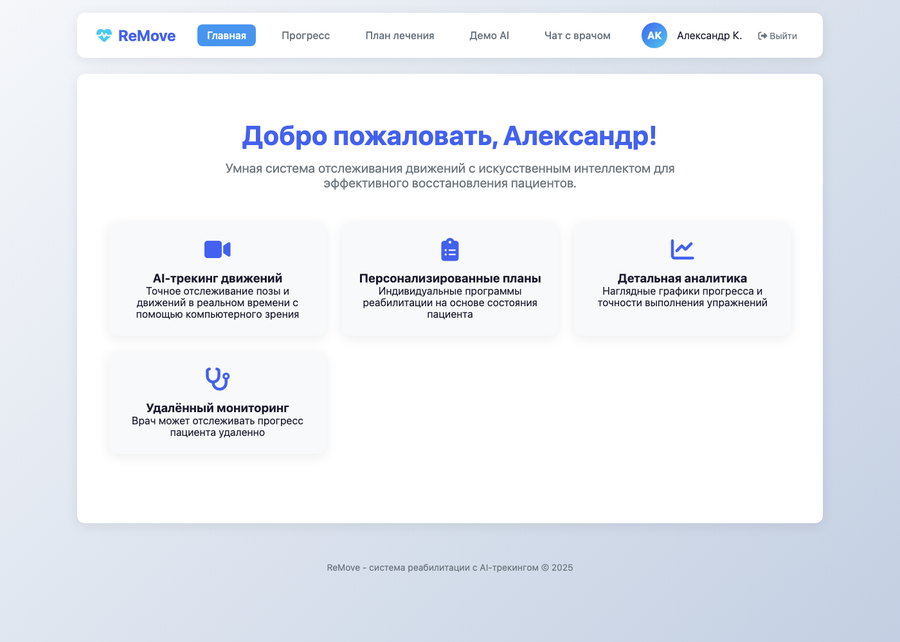Select the Персонализированные планы card title
The image size is (900, 642).
pyautogui.click(x=449, y=278)
